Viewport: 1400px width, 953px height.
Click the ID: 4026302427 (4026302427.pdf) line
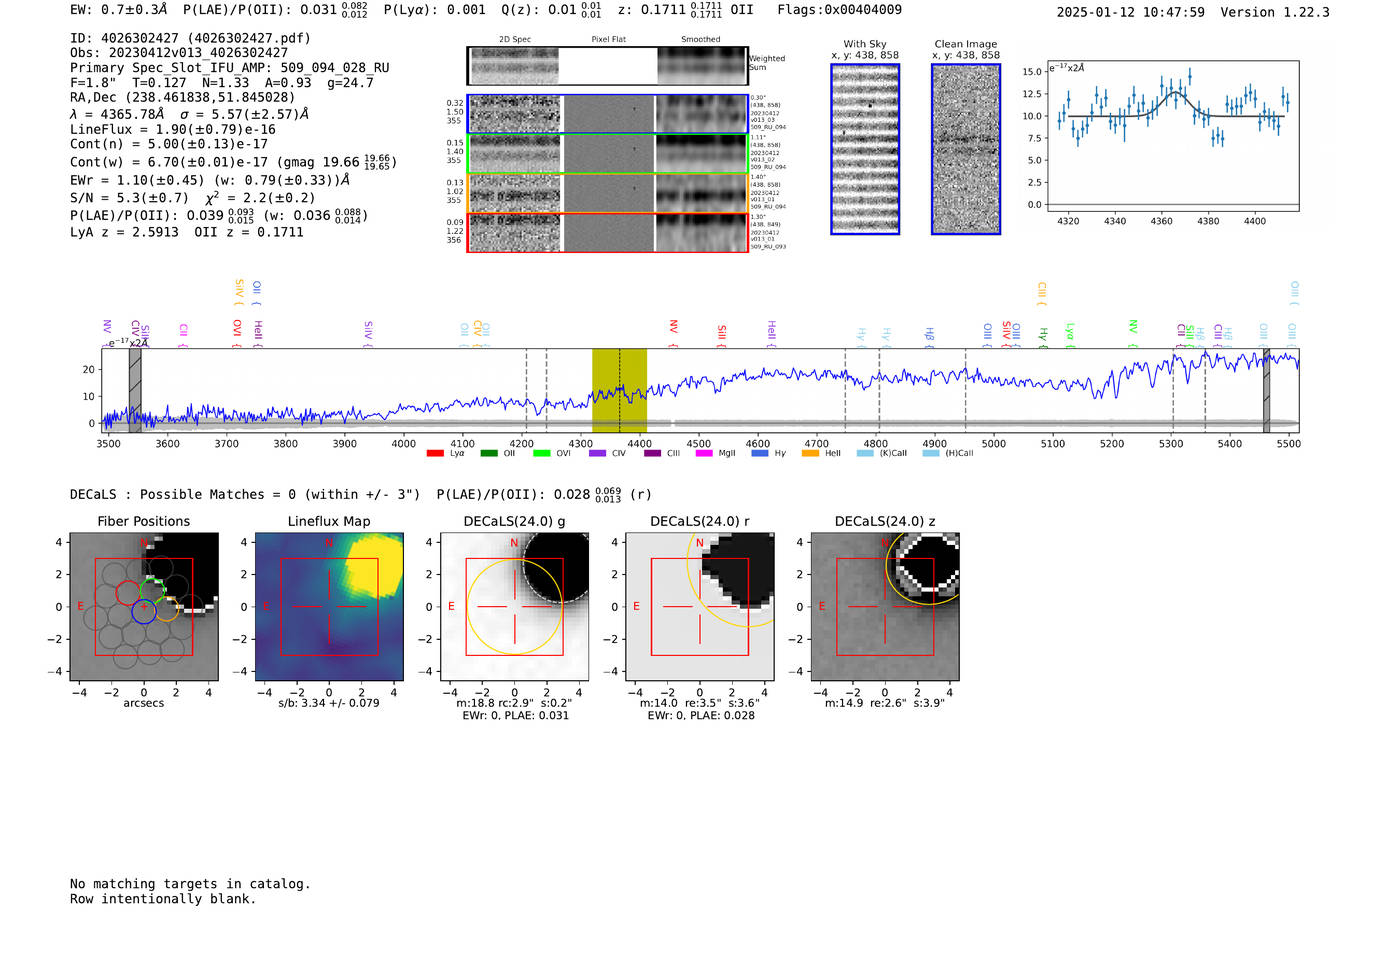[x=190, y=38]
